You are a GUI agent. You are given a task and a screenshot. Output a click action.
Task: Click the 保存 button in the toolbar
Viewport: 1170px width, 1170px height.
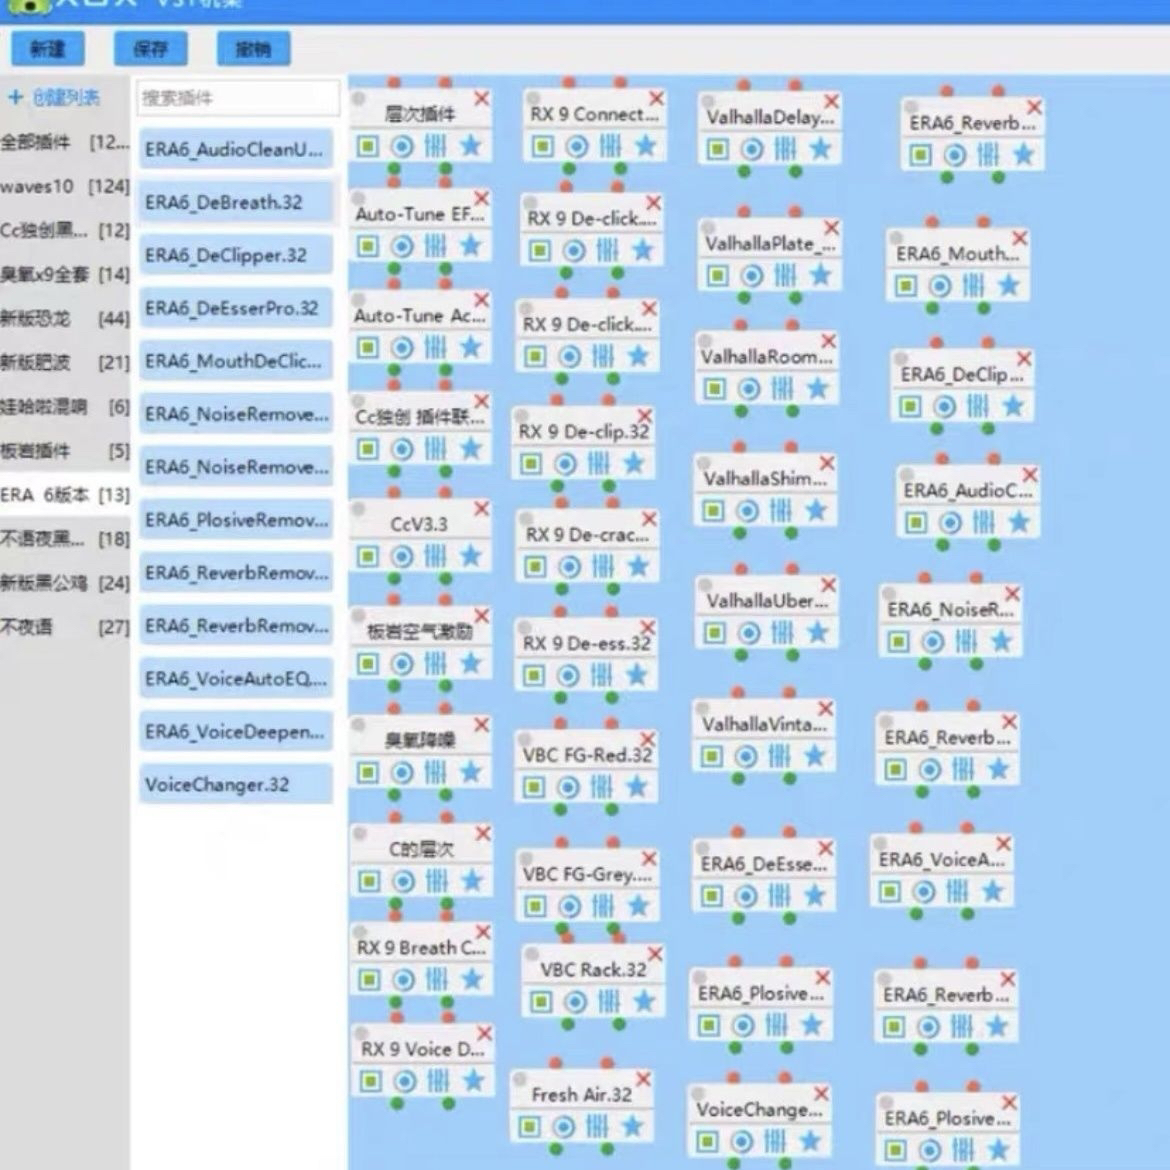(150, 49)
